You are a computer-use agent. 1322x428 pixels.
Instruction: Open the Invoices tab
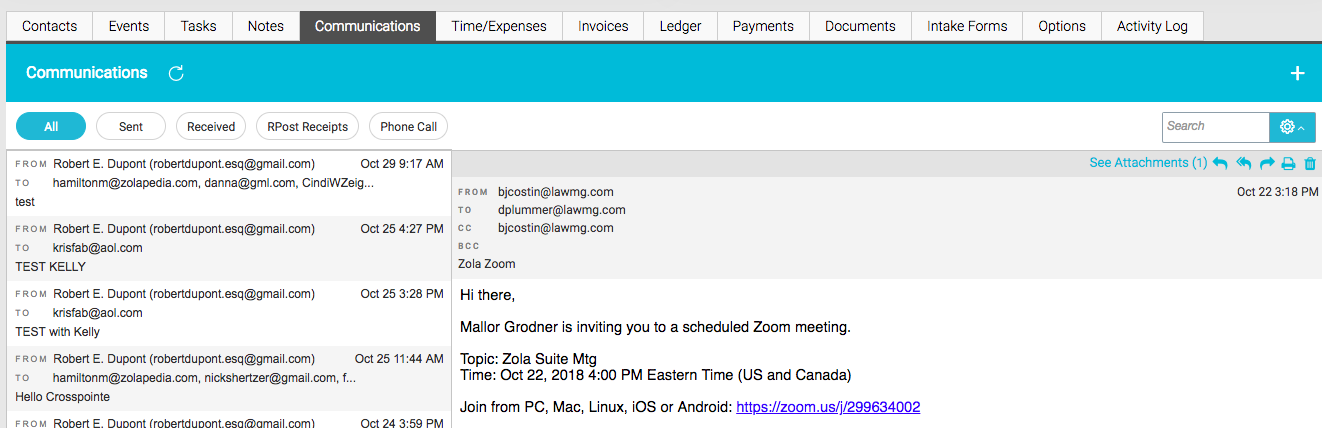point(603,26)
